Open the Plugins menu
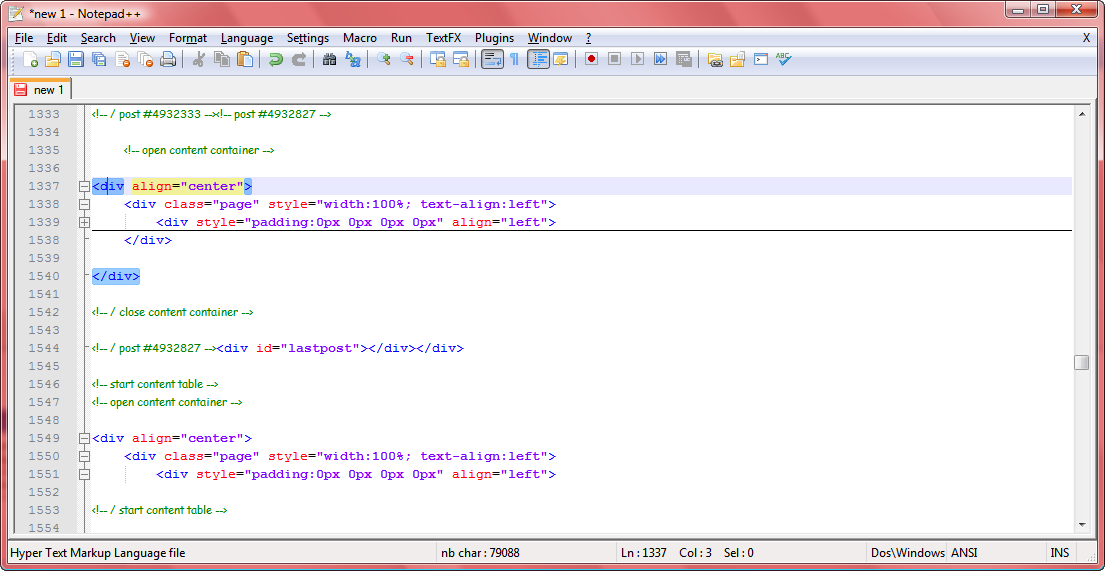 click(x=494, y=38)
